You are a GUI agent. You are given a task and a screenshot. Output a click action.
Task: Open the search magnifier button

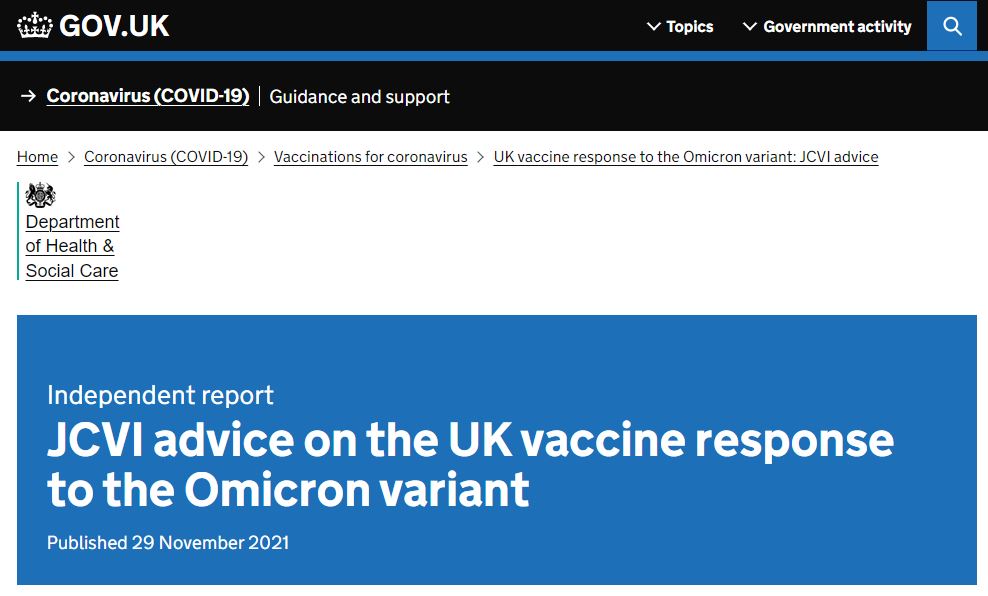tap(952, 26)
